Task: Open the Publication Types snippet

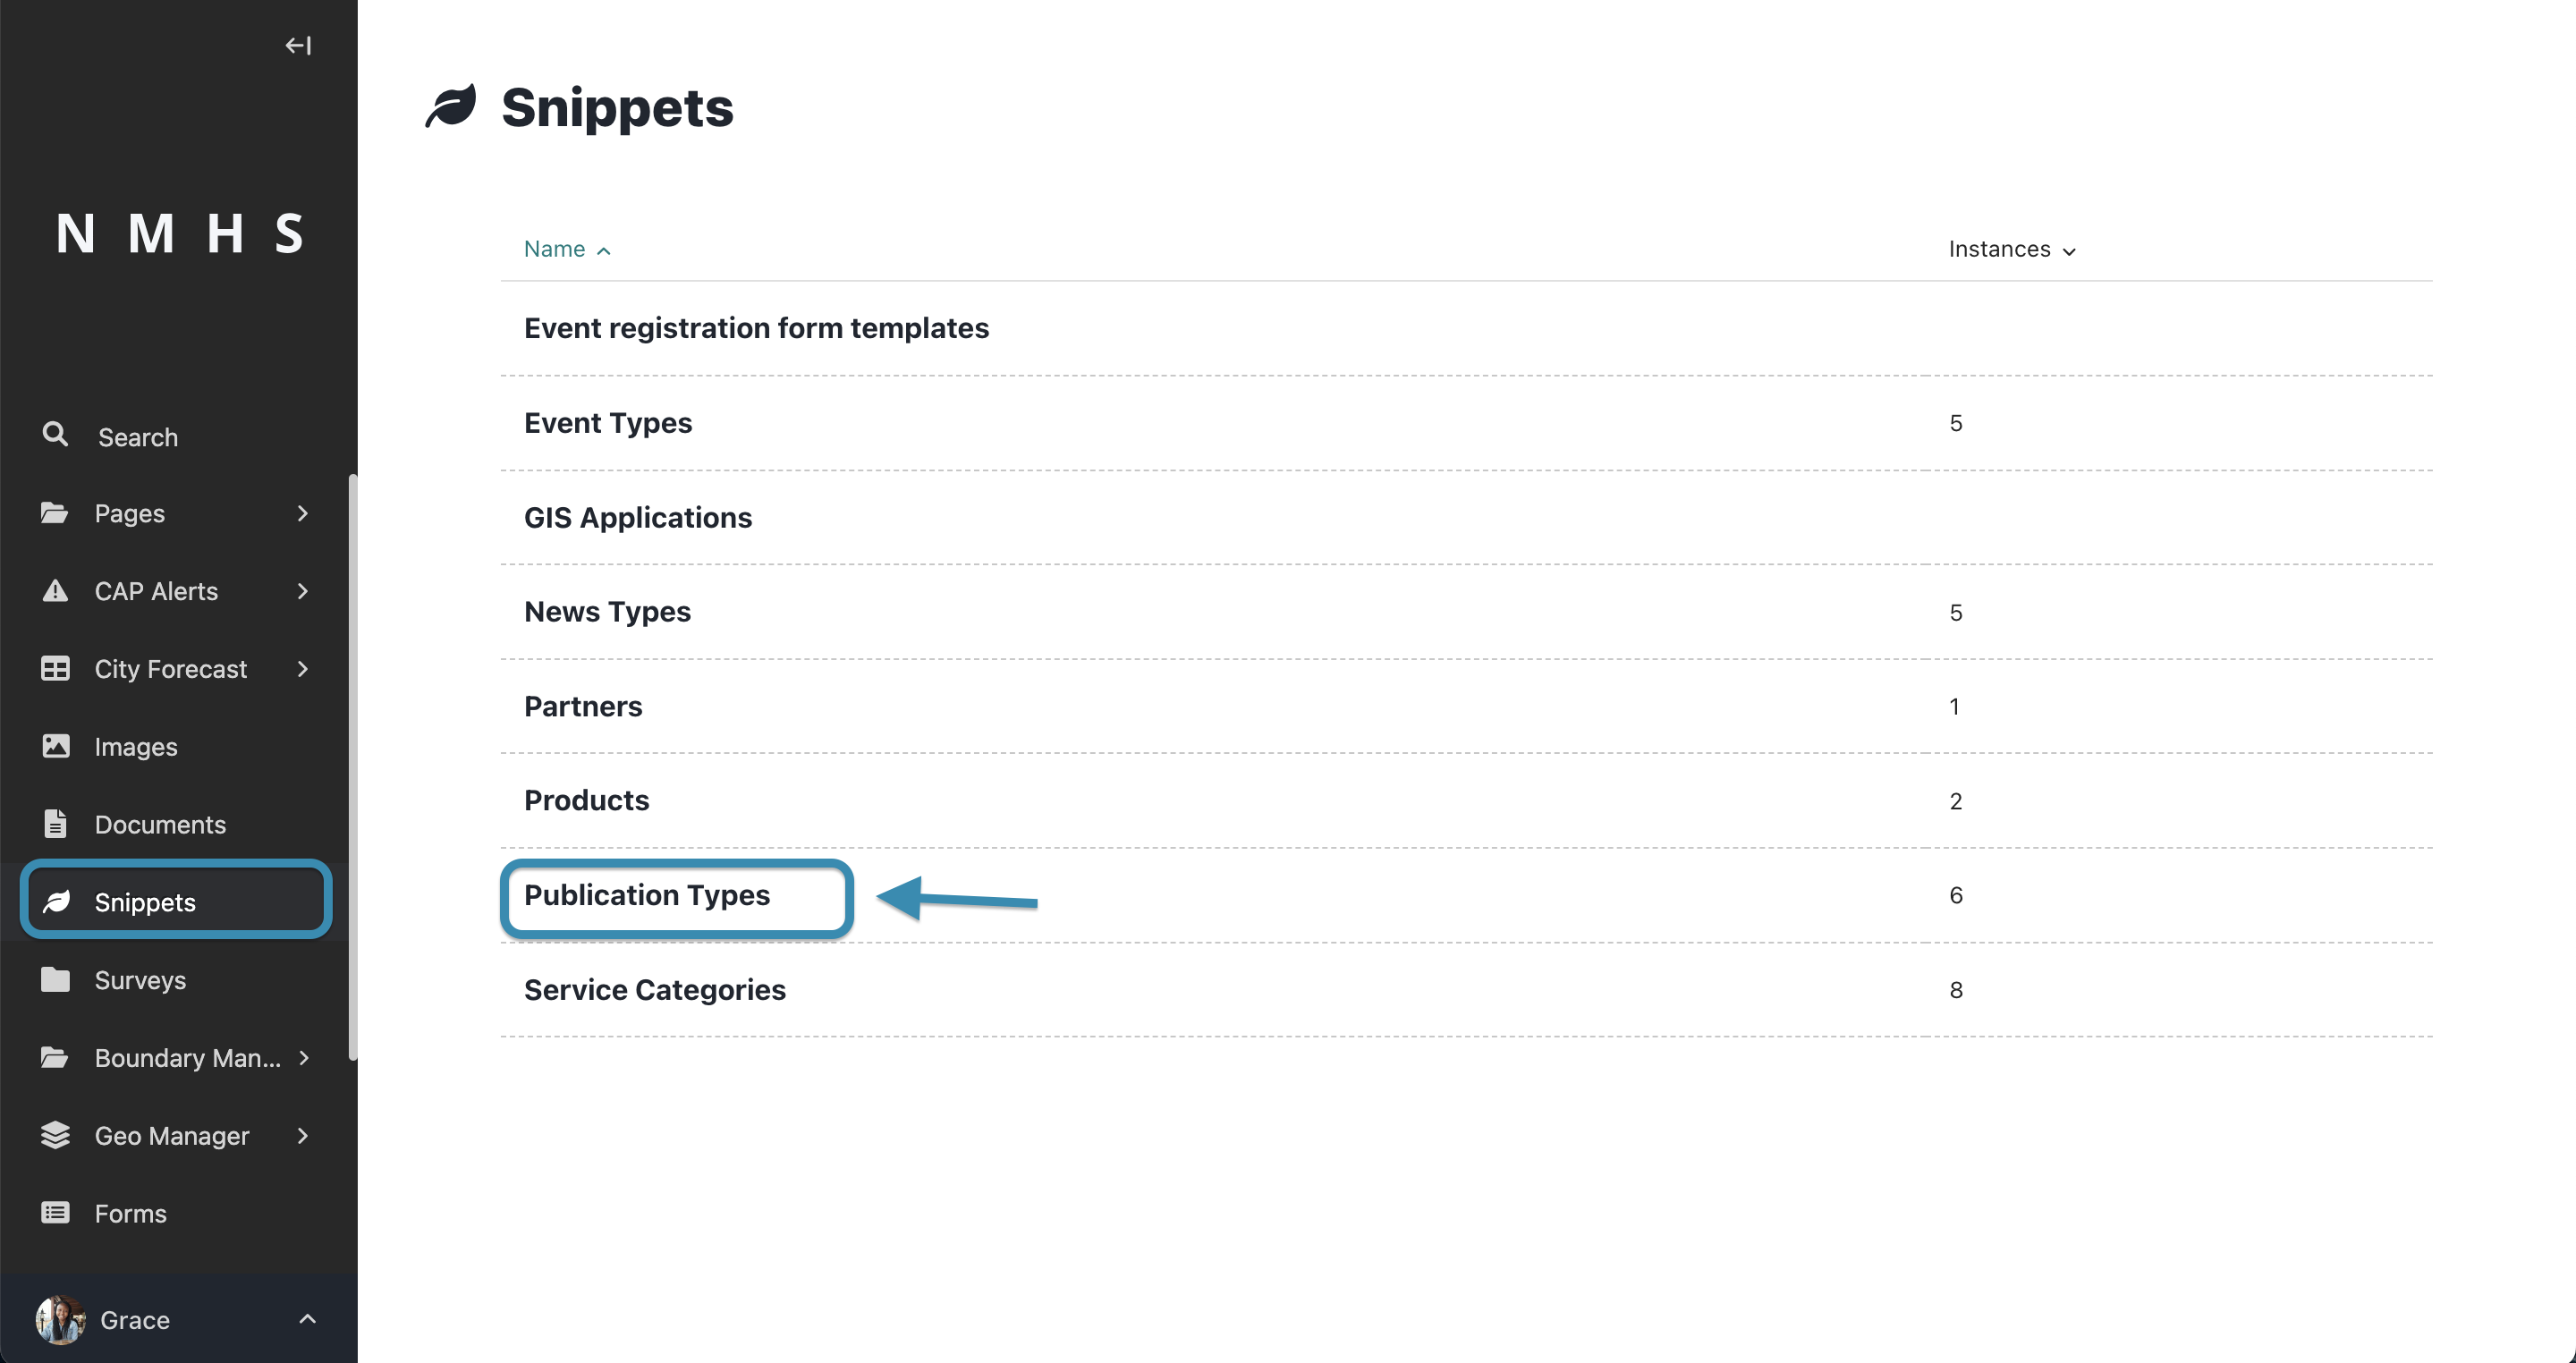Action: pyautogui.click(x=648, y=894)
